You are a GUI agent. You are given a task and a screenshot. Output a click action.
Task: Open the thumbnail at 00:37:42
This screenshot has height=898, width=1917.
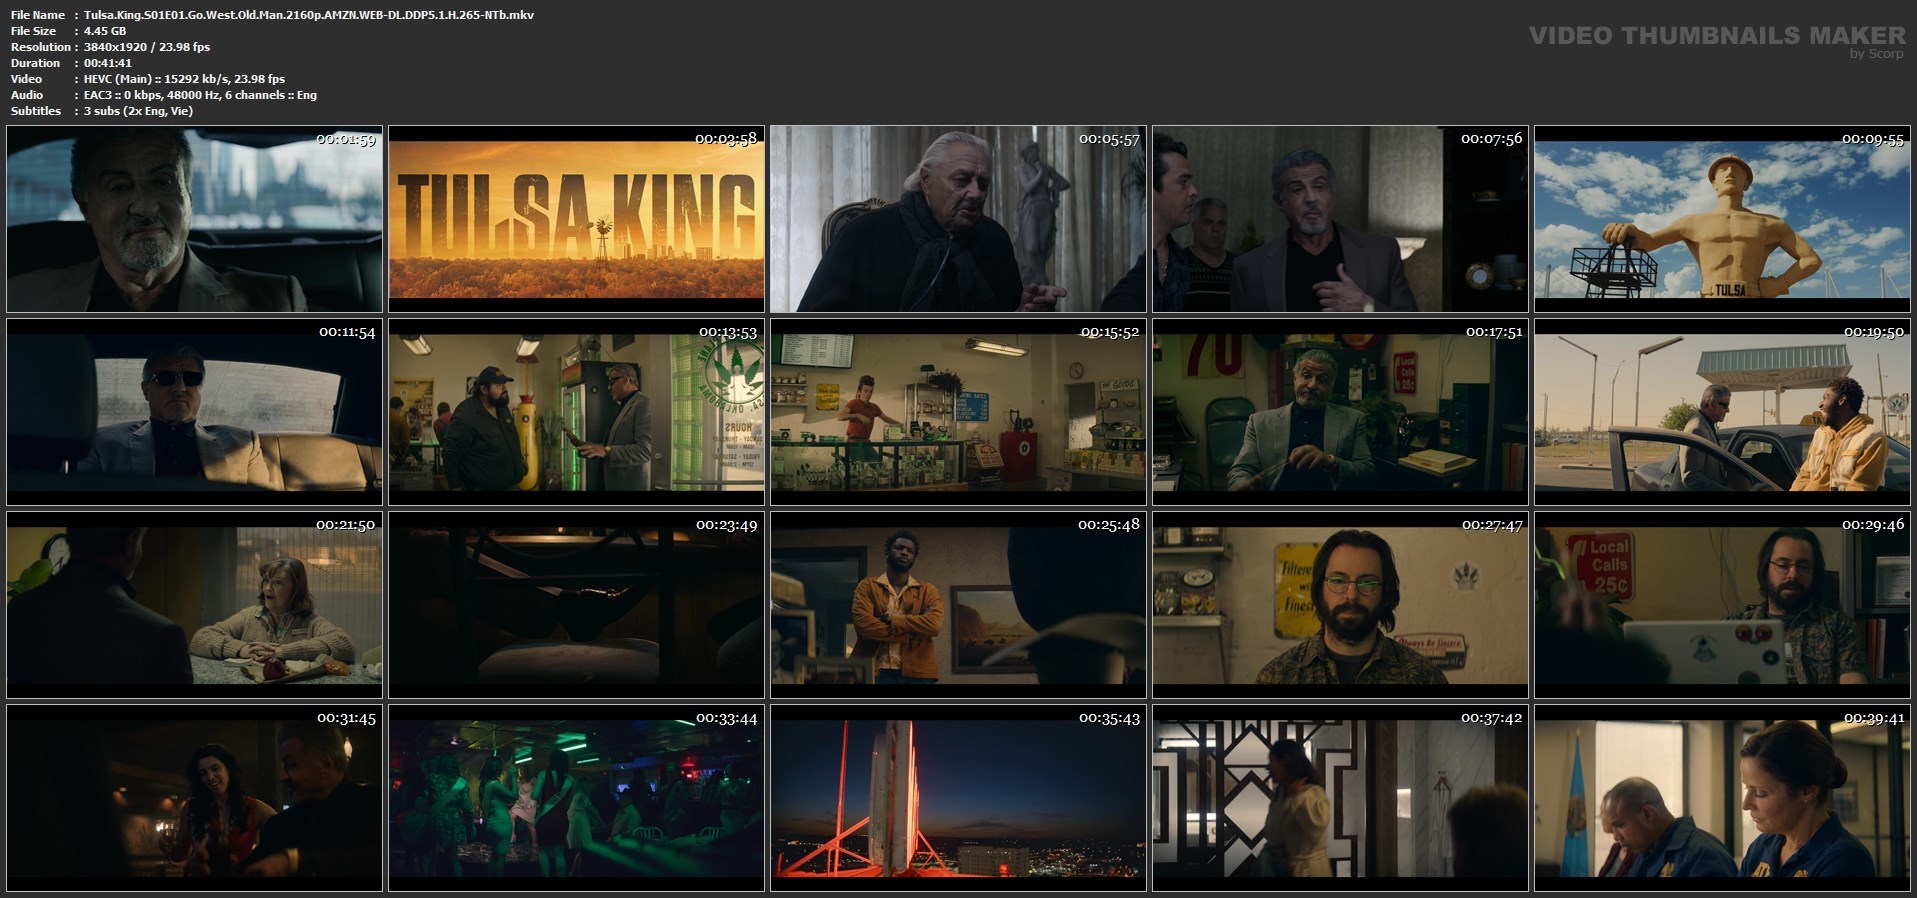coord(1340,798)
